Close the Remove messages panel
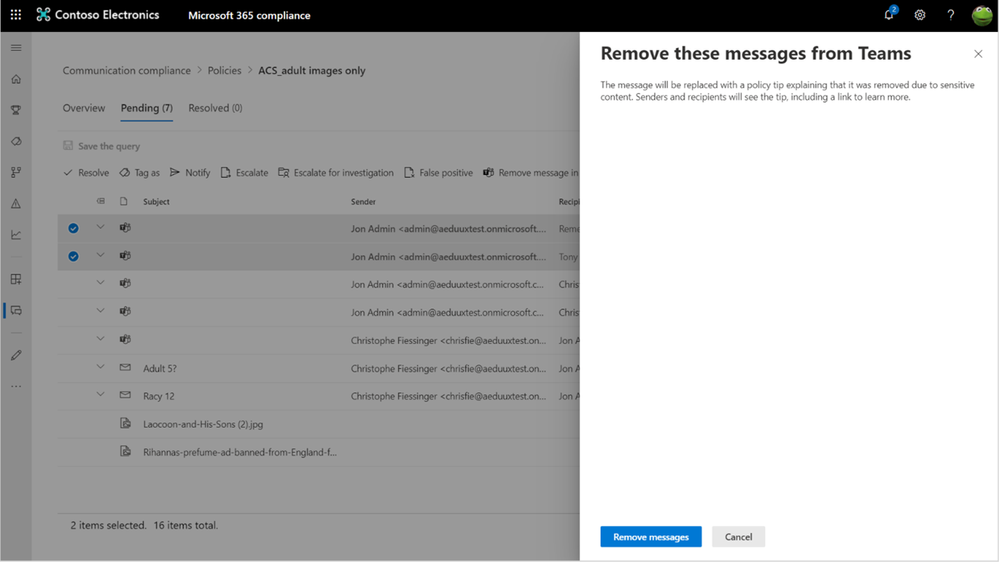 click(x=978, y=54)
